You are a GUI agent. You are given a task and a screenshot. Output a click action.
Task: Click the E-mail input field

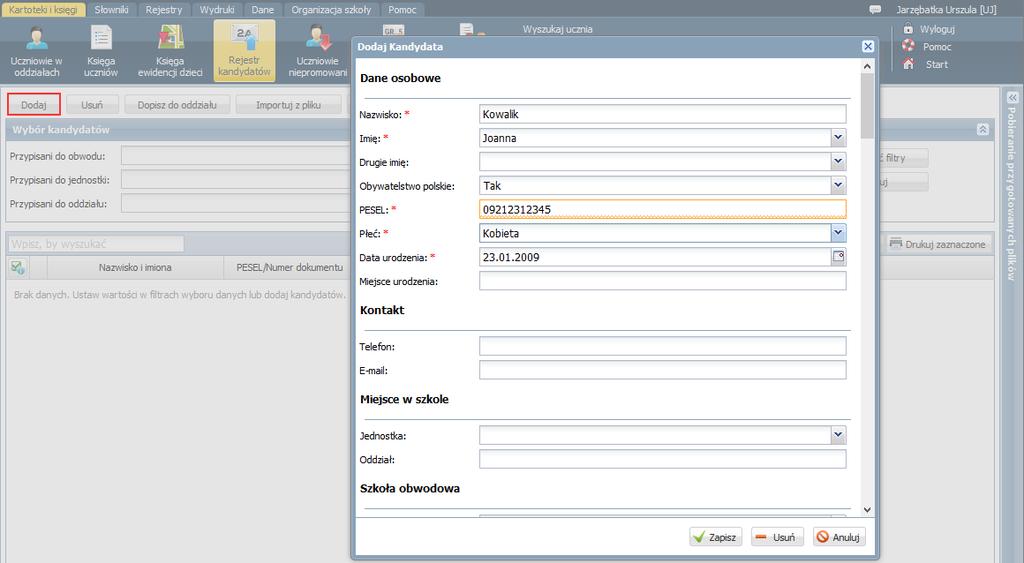(663, 370)
